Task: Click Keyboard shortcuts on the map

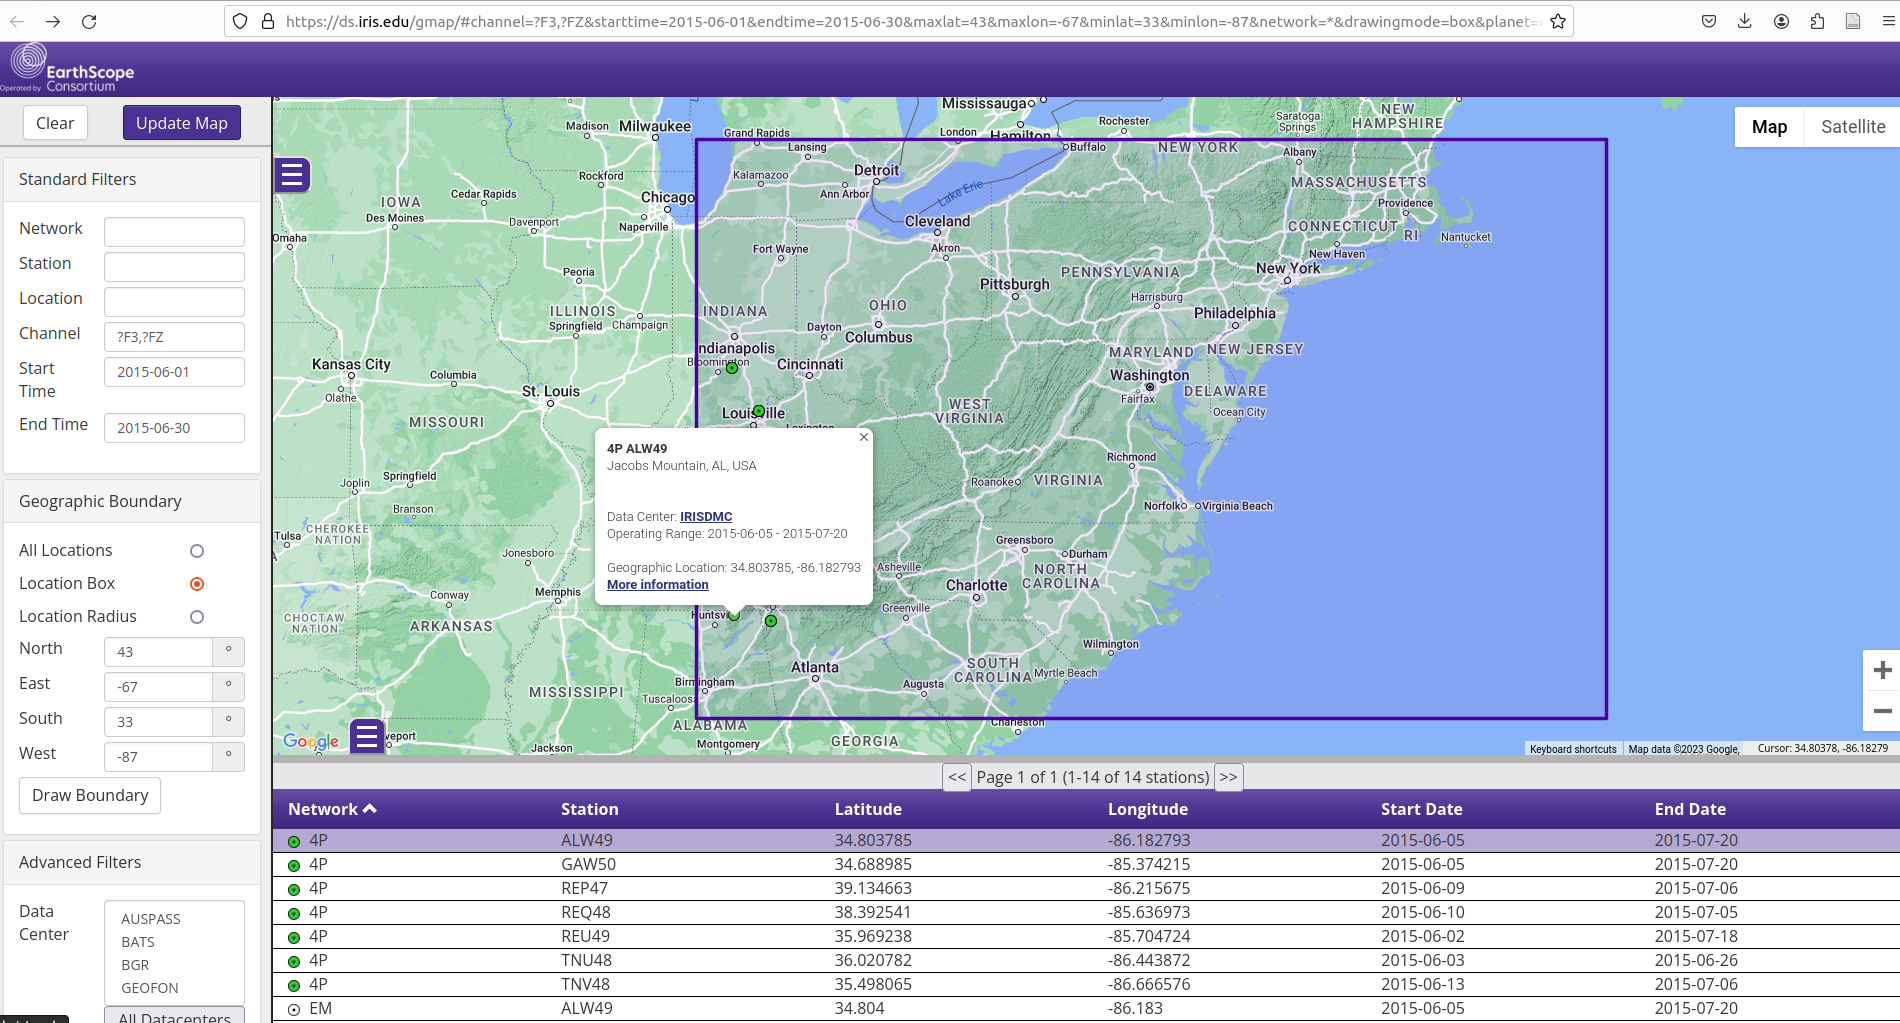Action: (1573, 749)
